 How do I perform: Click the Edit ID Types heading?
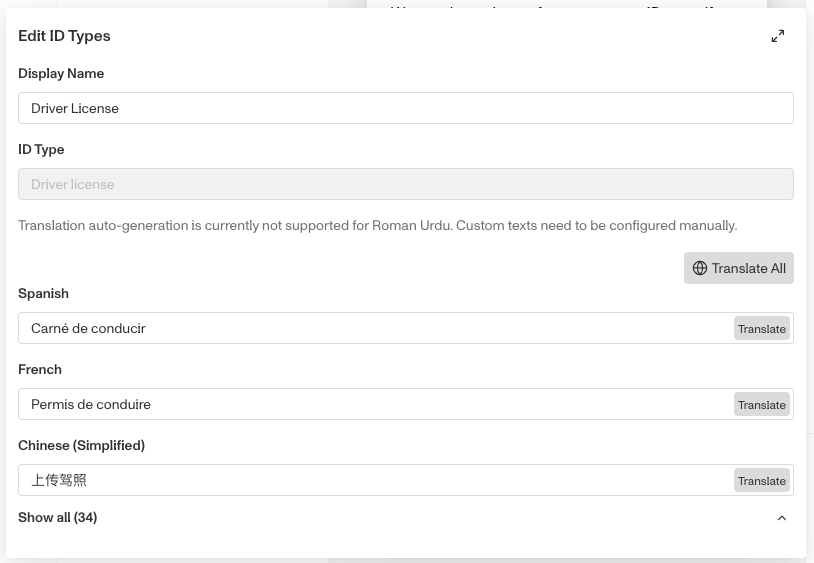pos(64,36)
